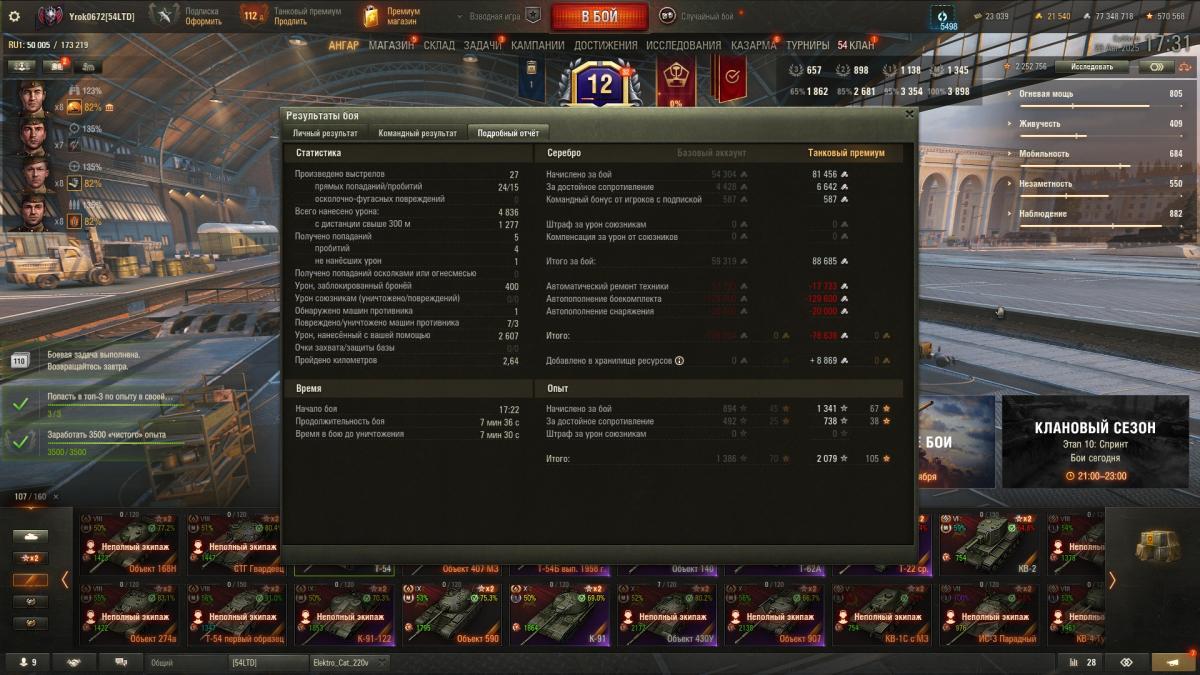The image size is (1200, 675).
Task: Click the Наблюдение progress bar
Action: (x=1101, y=225)
